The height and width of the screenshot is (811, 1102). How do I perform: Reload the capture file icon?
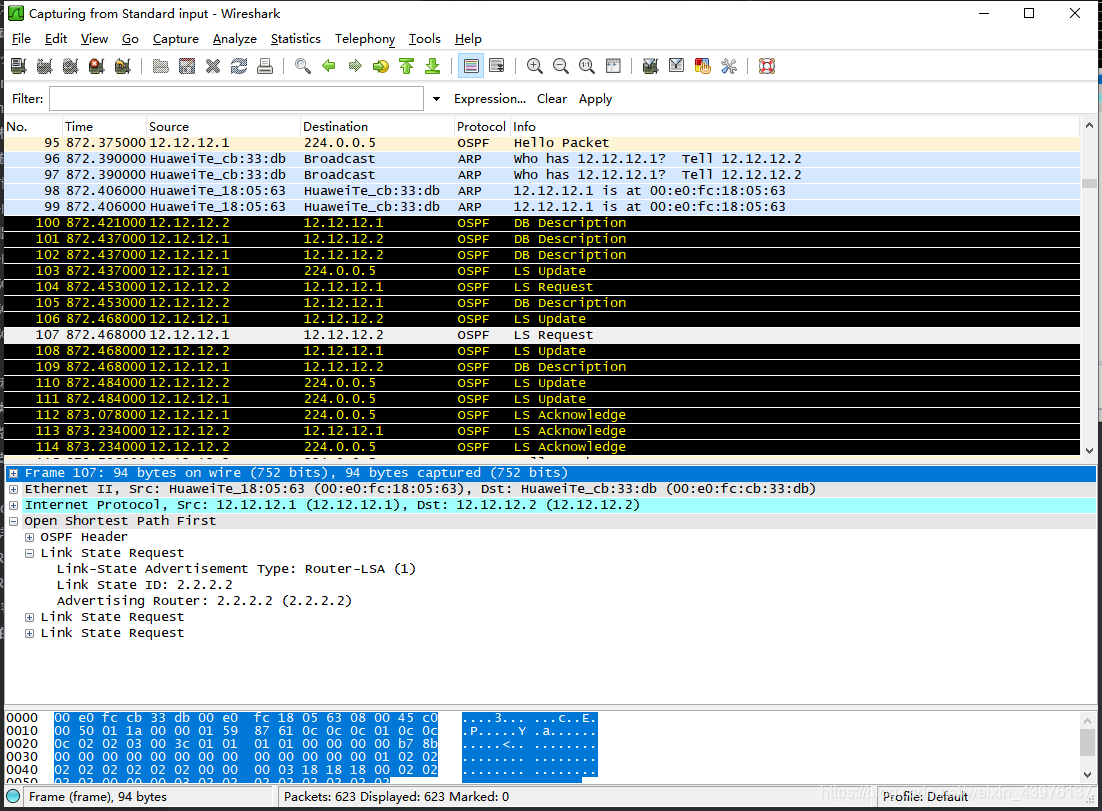239,66
